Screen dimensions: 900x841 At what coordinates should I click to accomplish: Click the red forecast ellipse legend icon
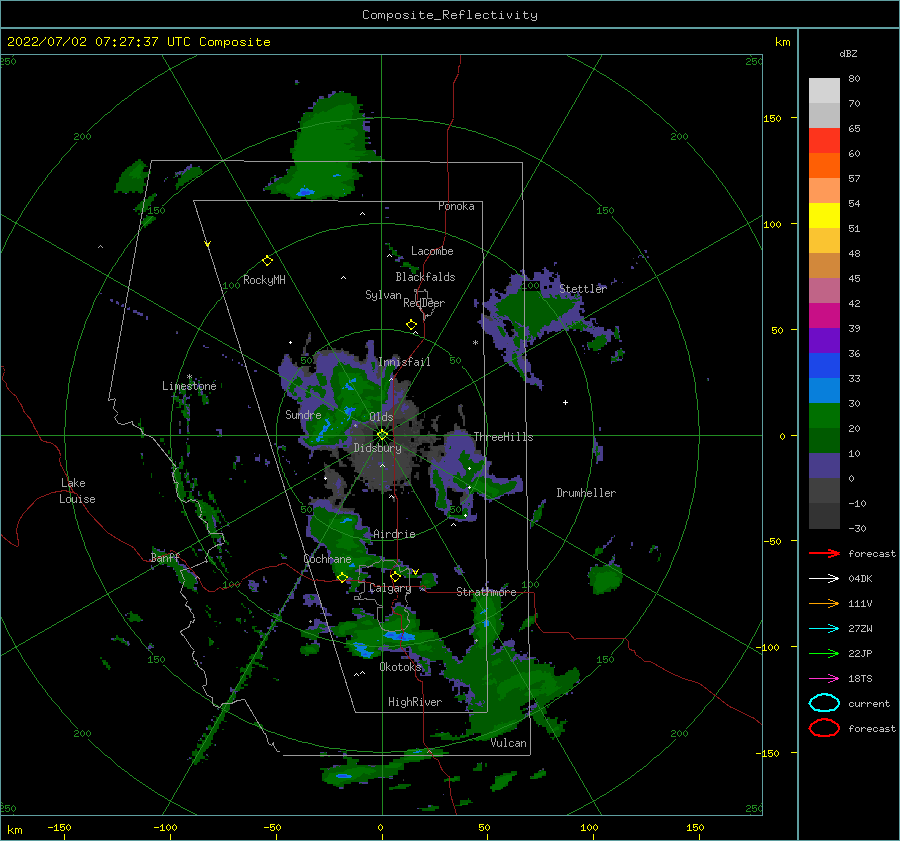point(824,728)
